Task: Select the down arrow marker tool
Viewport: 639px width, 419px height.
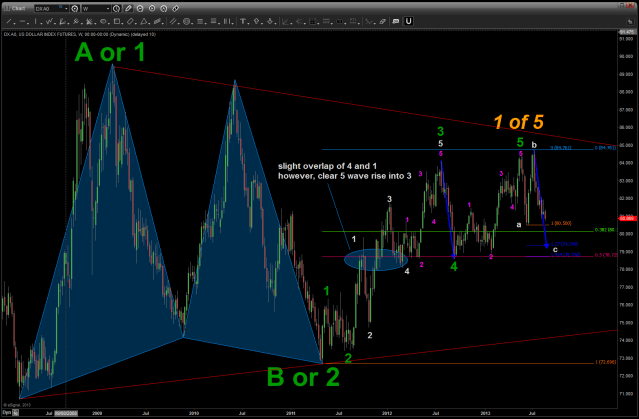Action: [270, 21]
